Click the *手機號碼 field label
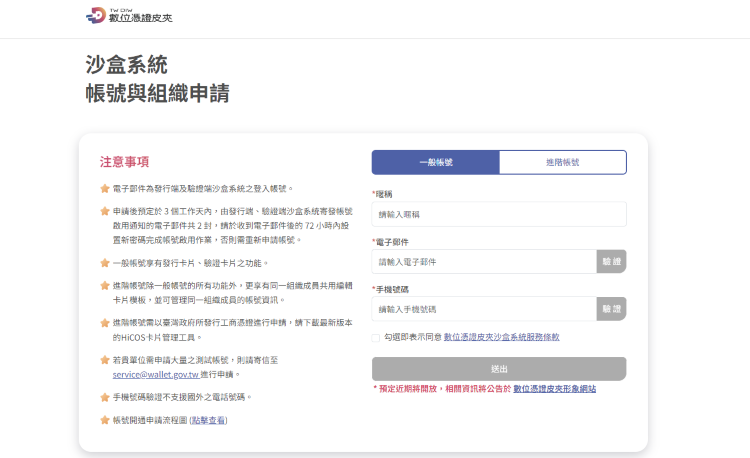Screen dimensions: 750x458 point(390,289)
